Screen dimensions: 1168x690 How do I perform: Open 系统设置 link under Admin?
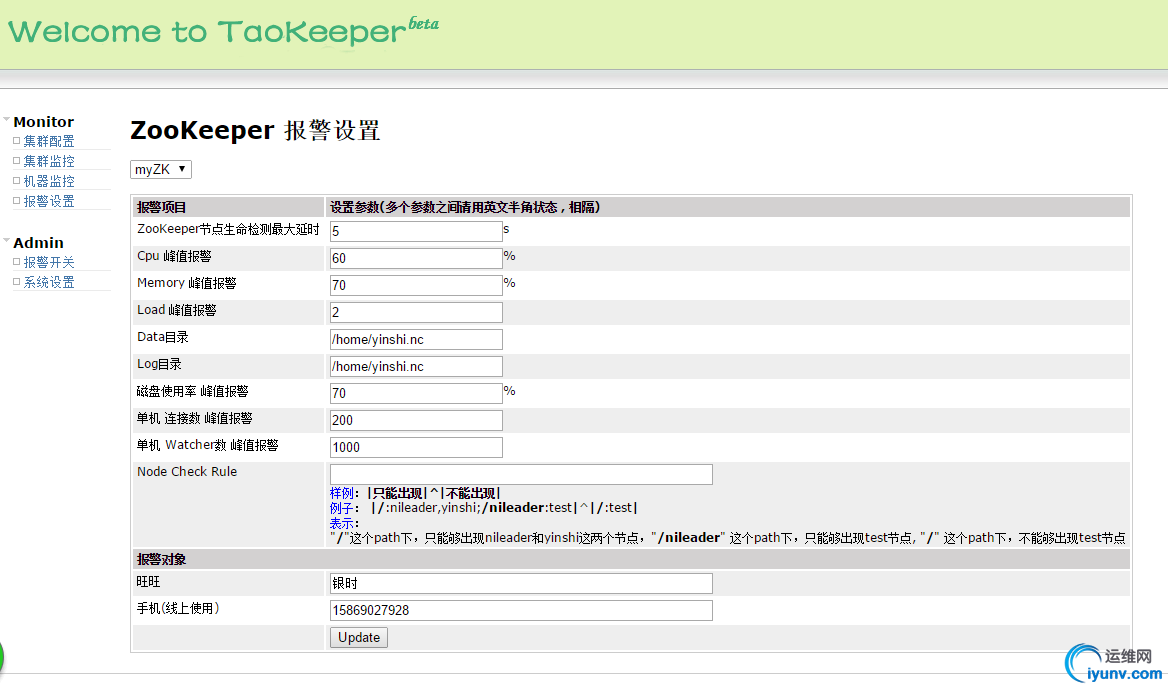48,282
